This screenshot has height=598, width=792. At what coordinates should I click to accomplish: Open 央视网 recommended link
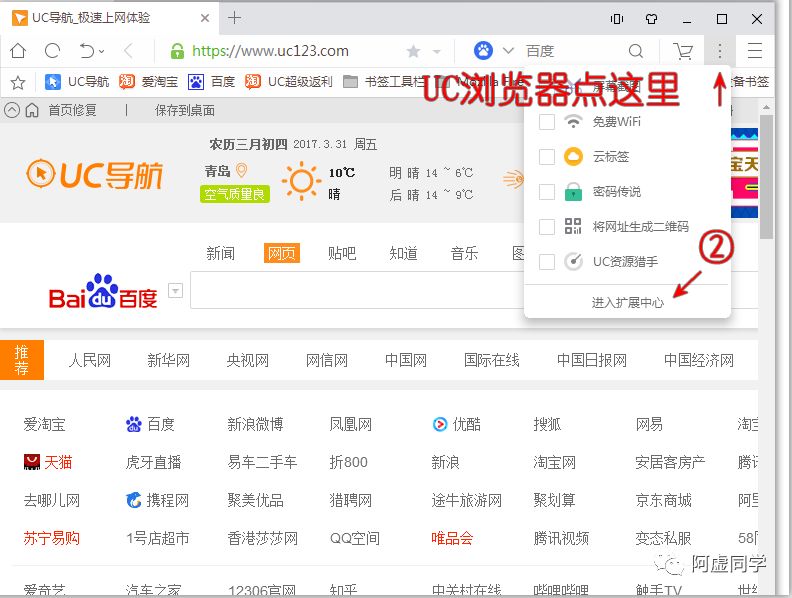tap(248, 360)
